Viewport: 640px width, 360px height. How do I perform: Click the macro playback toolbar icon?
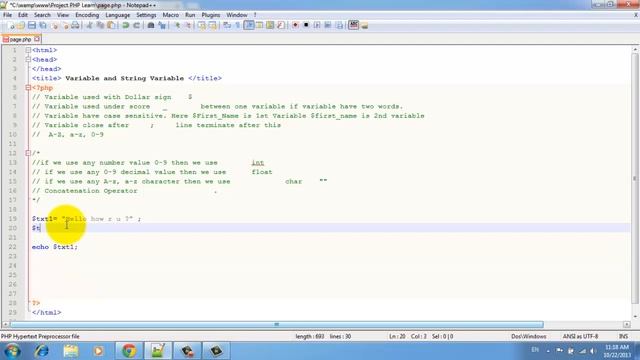tap(317, 25)
